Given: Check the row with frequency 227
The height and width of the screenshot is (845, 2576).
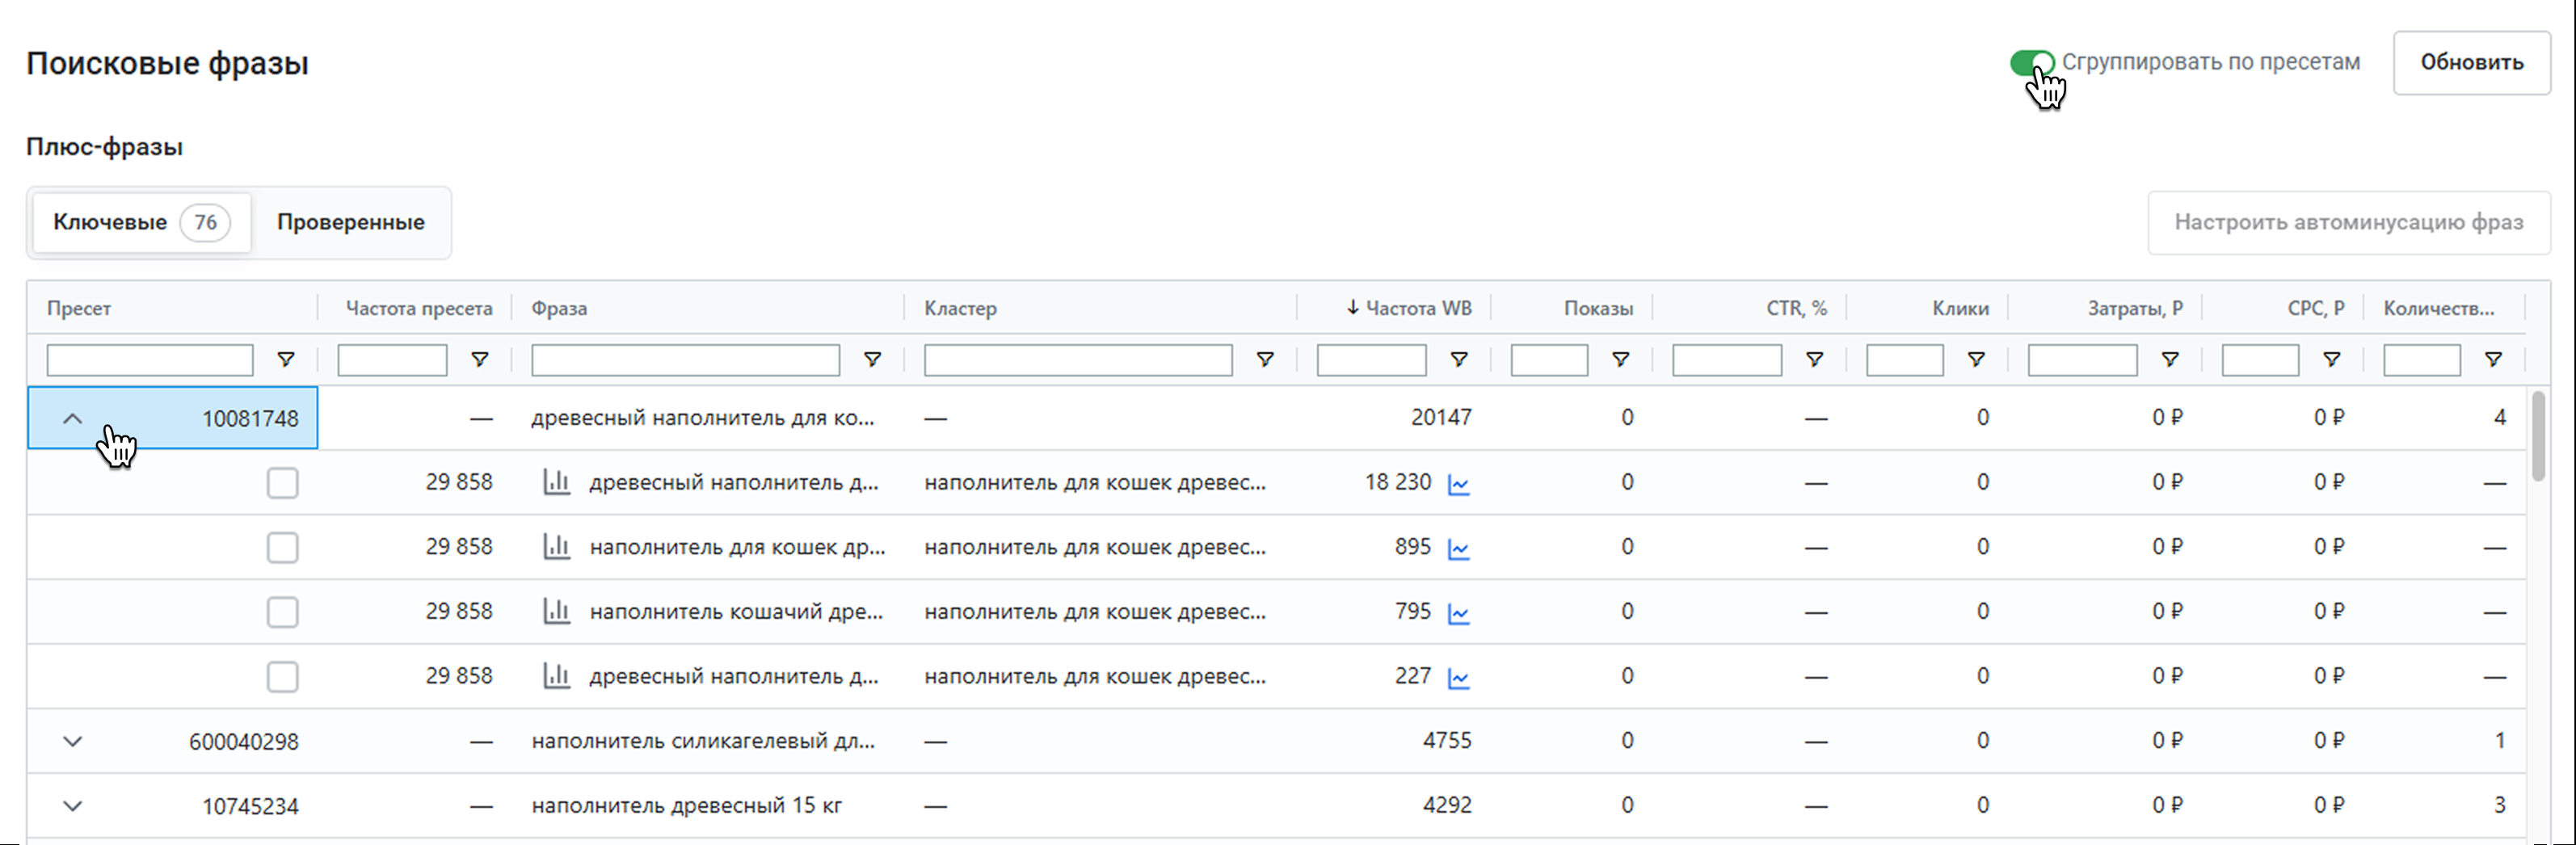Looking at the screenshot, I should click(x=282, y=677).
